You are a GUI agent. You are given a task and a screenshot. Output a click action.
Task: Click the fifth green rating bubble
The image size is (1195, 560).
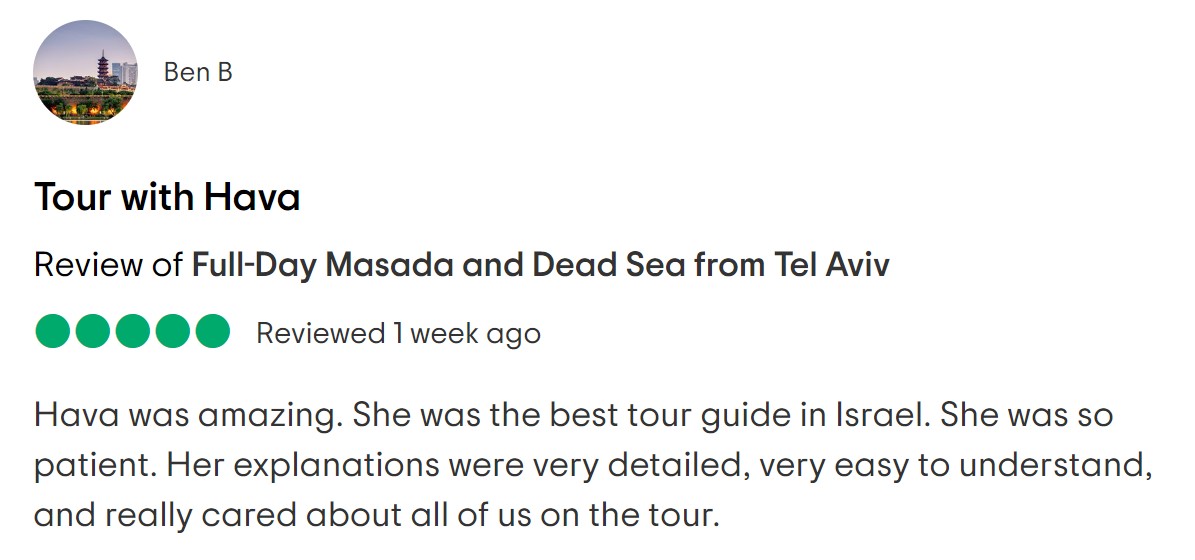(212, 331)
